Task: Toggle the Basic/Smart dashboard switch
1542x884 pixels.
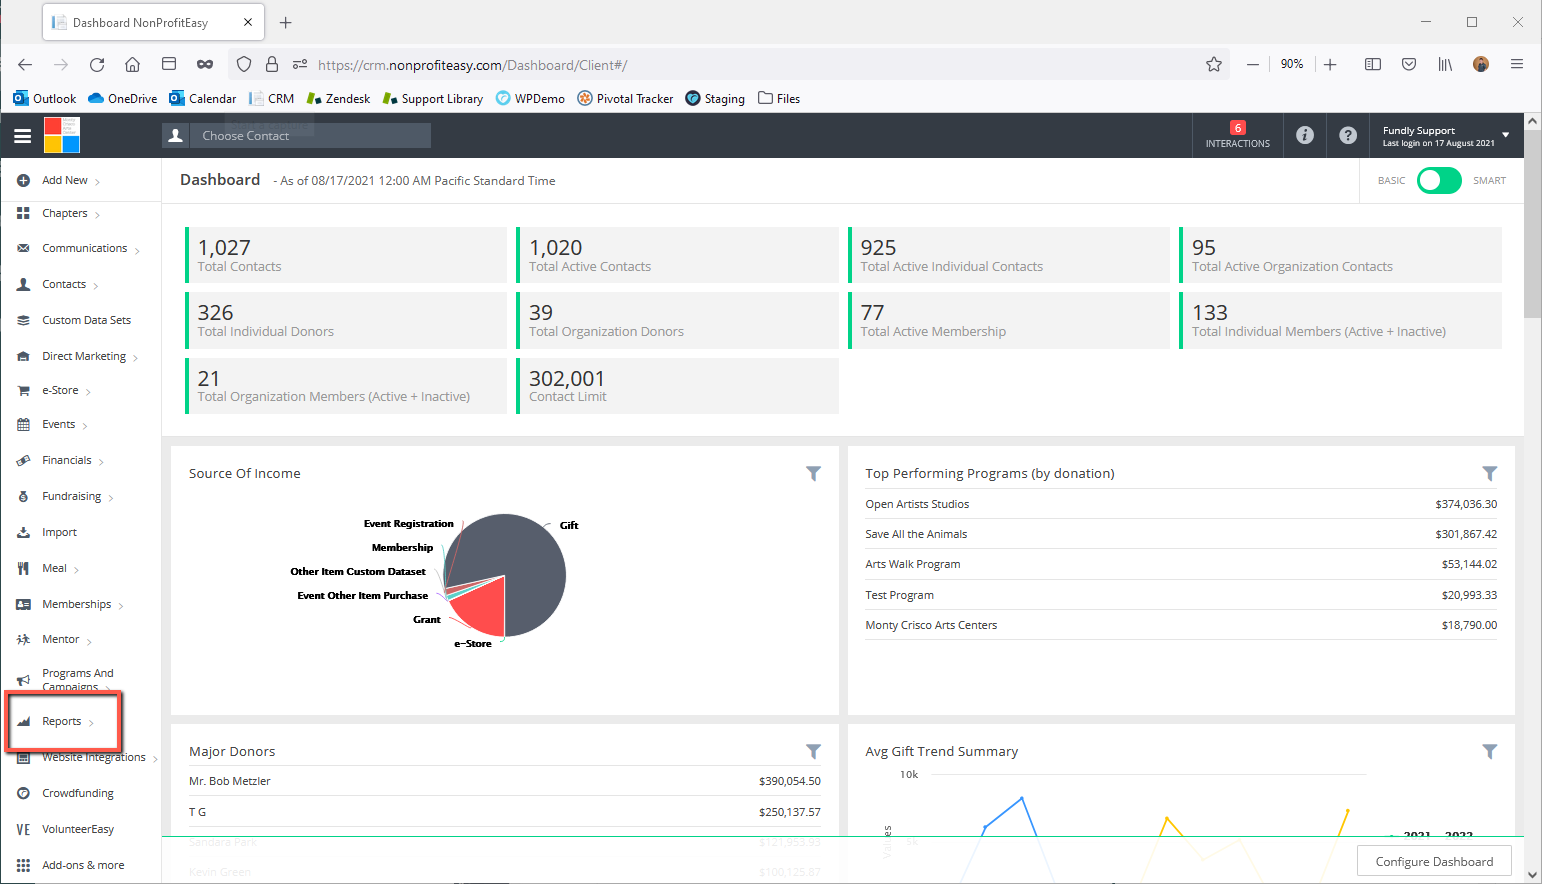Action: click(1439, 181)
